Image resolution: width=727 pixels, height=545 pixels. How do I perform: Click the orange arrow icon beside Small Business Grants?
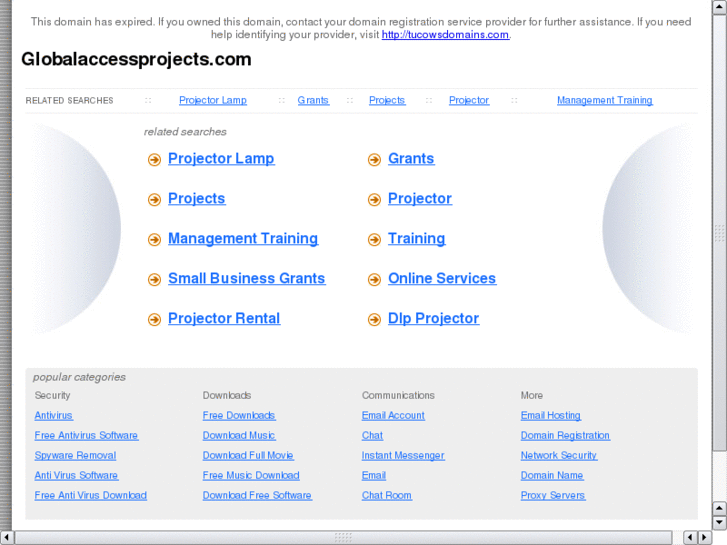[x=154, y=280]
